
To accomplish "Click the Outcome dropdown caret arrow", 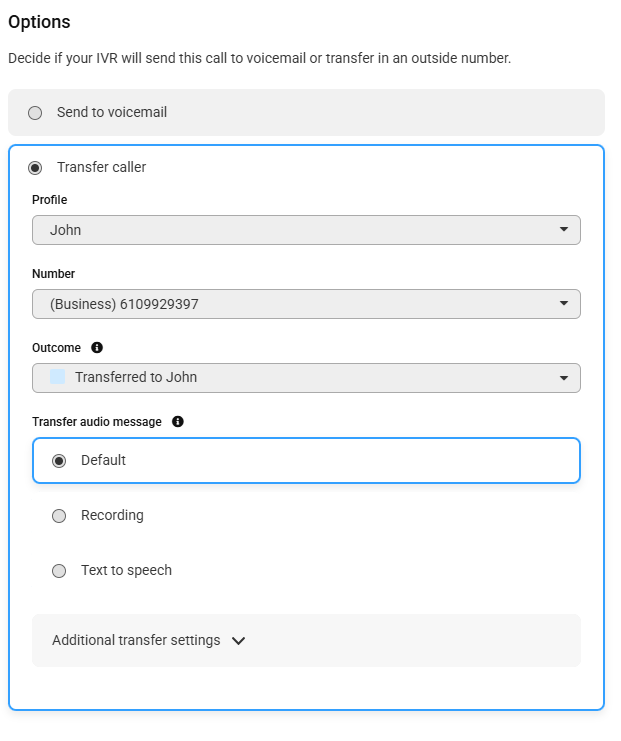I will click(564, 378).
